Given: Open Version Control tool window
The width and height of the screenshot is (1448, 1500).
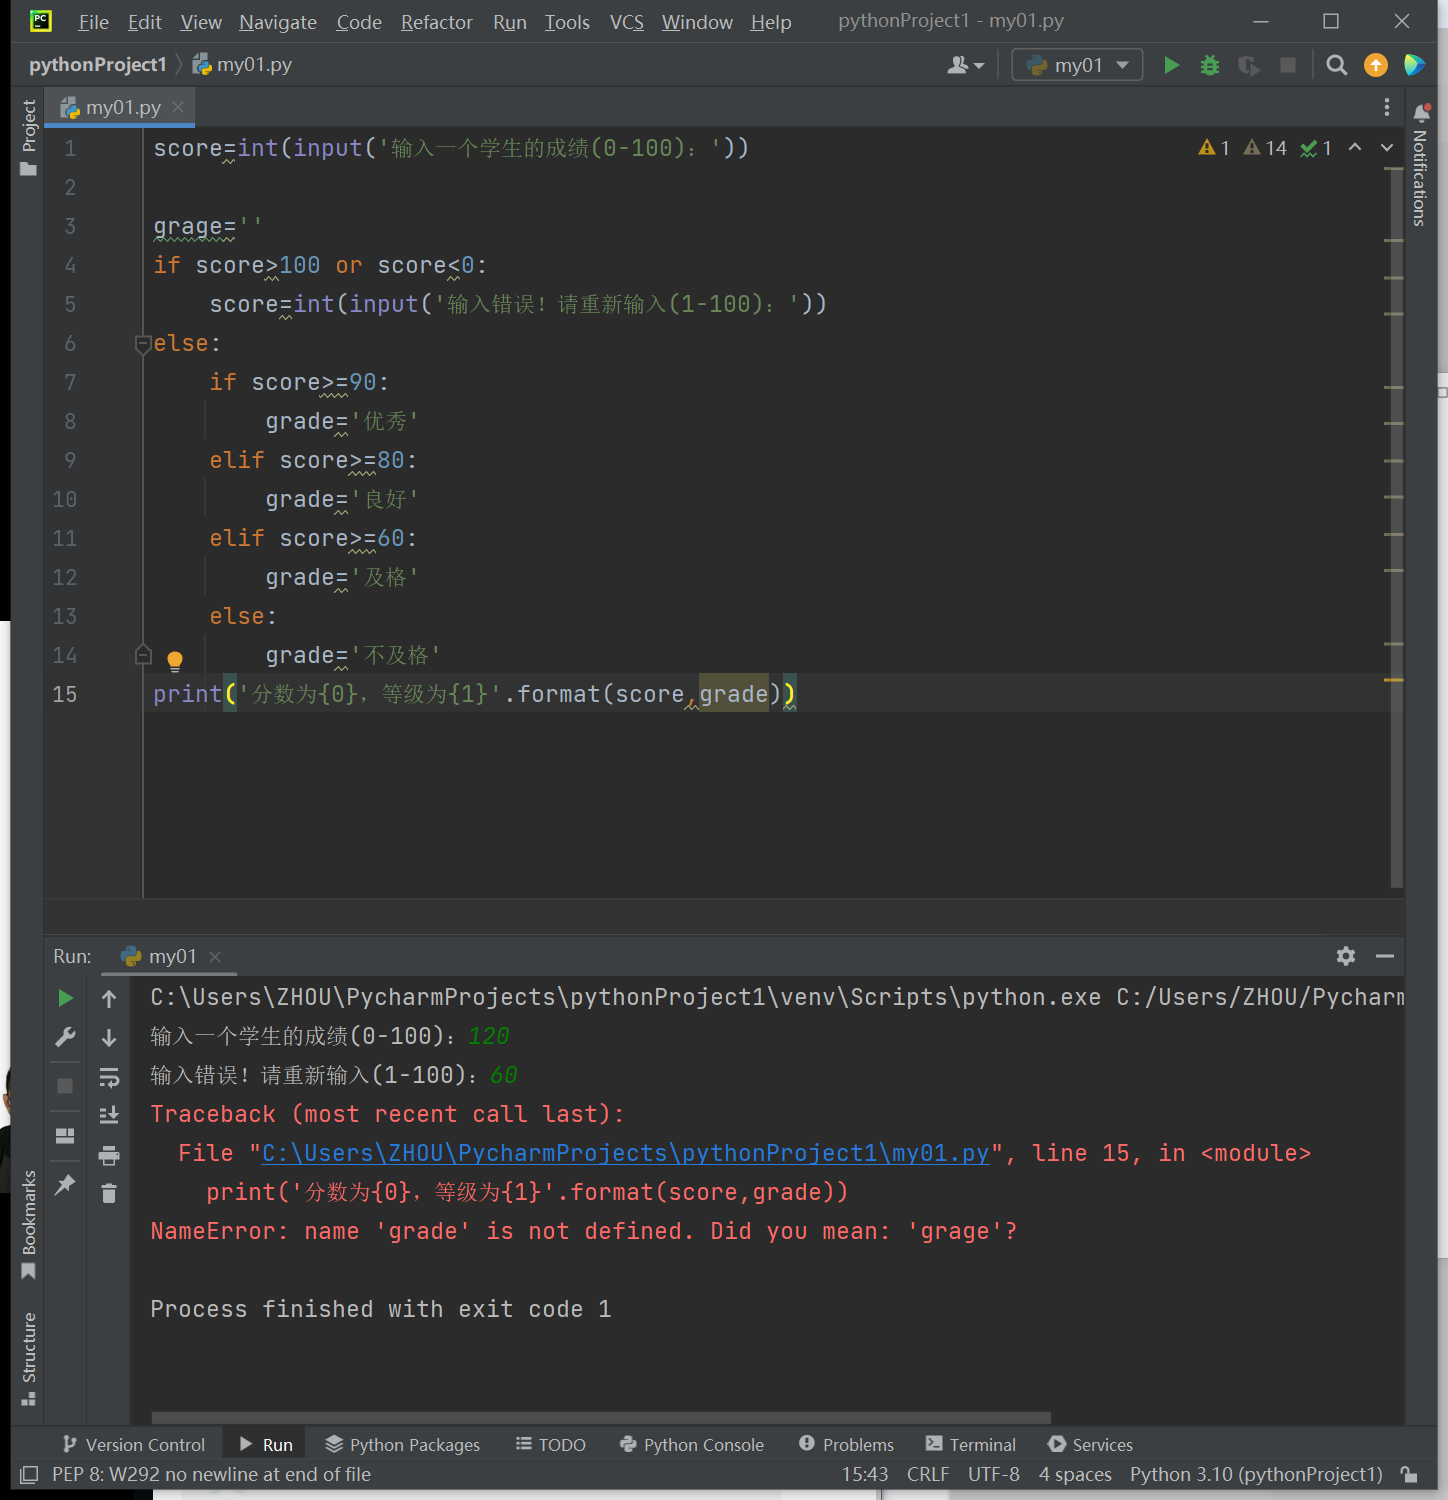Looking at the screenshot, I should [133, 1445].
